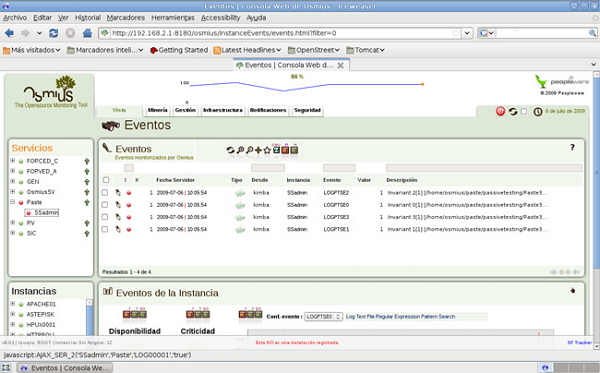
Task: Sort by Descripción column header
Action: [402, 180]
